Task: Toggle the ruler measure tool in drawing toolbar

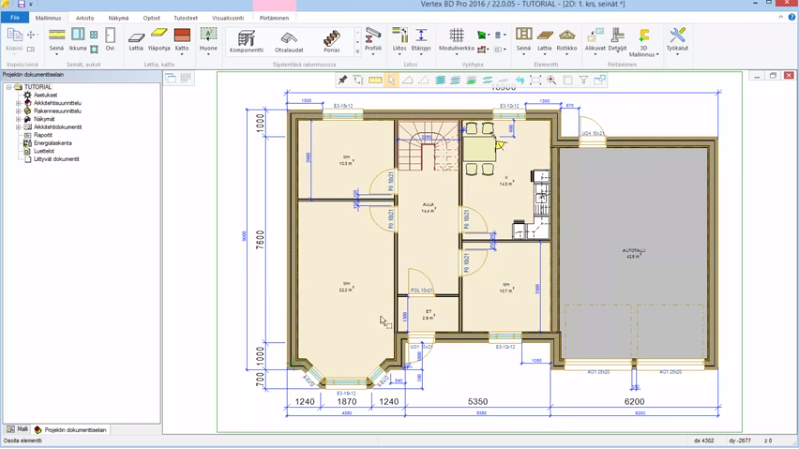Action: click(375, 80)
